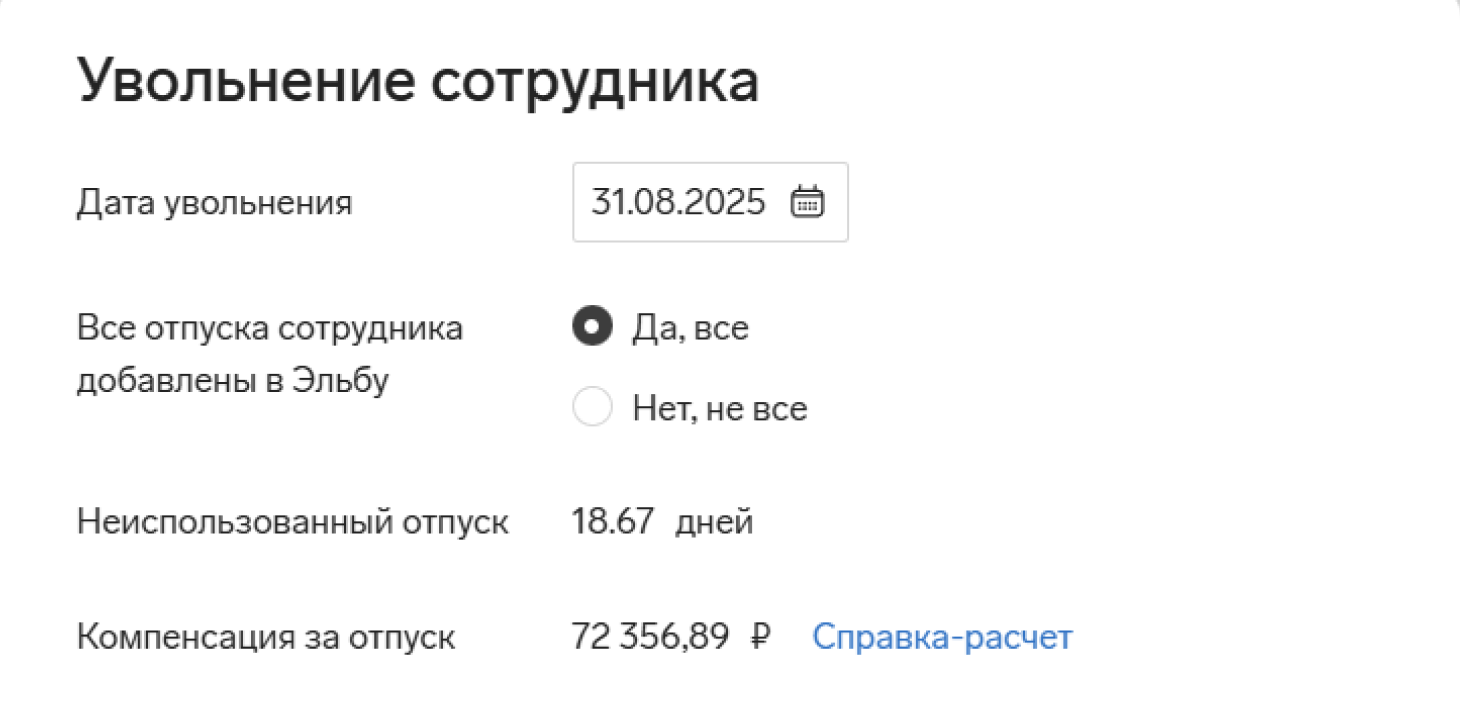
Task: Click the "Дата увольнения" field label
Action: [x=214, y=203]
